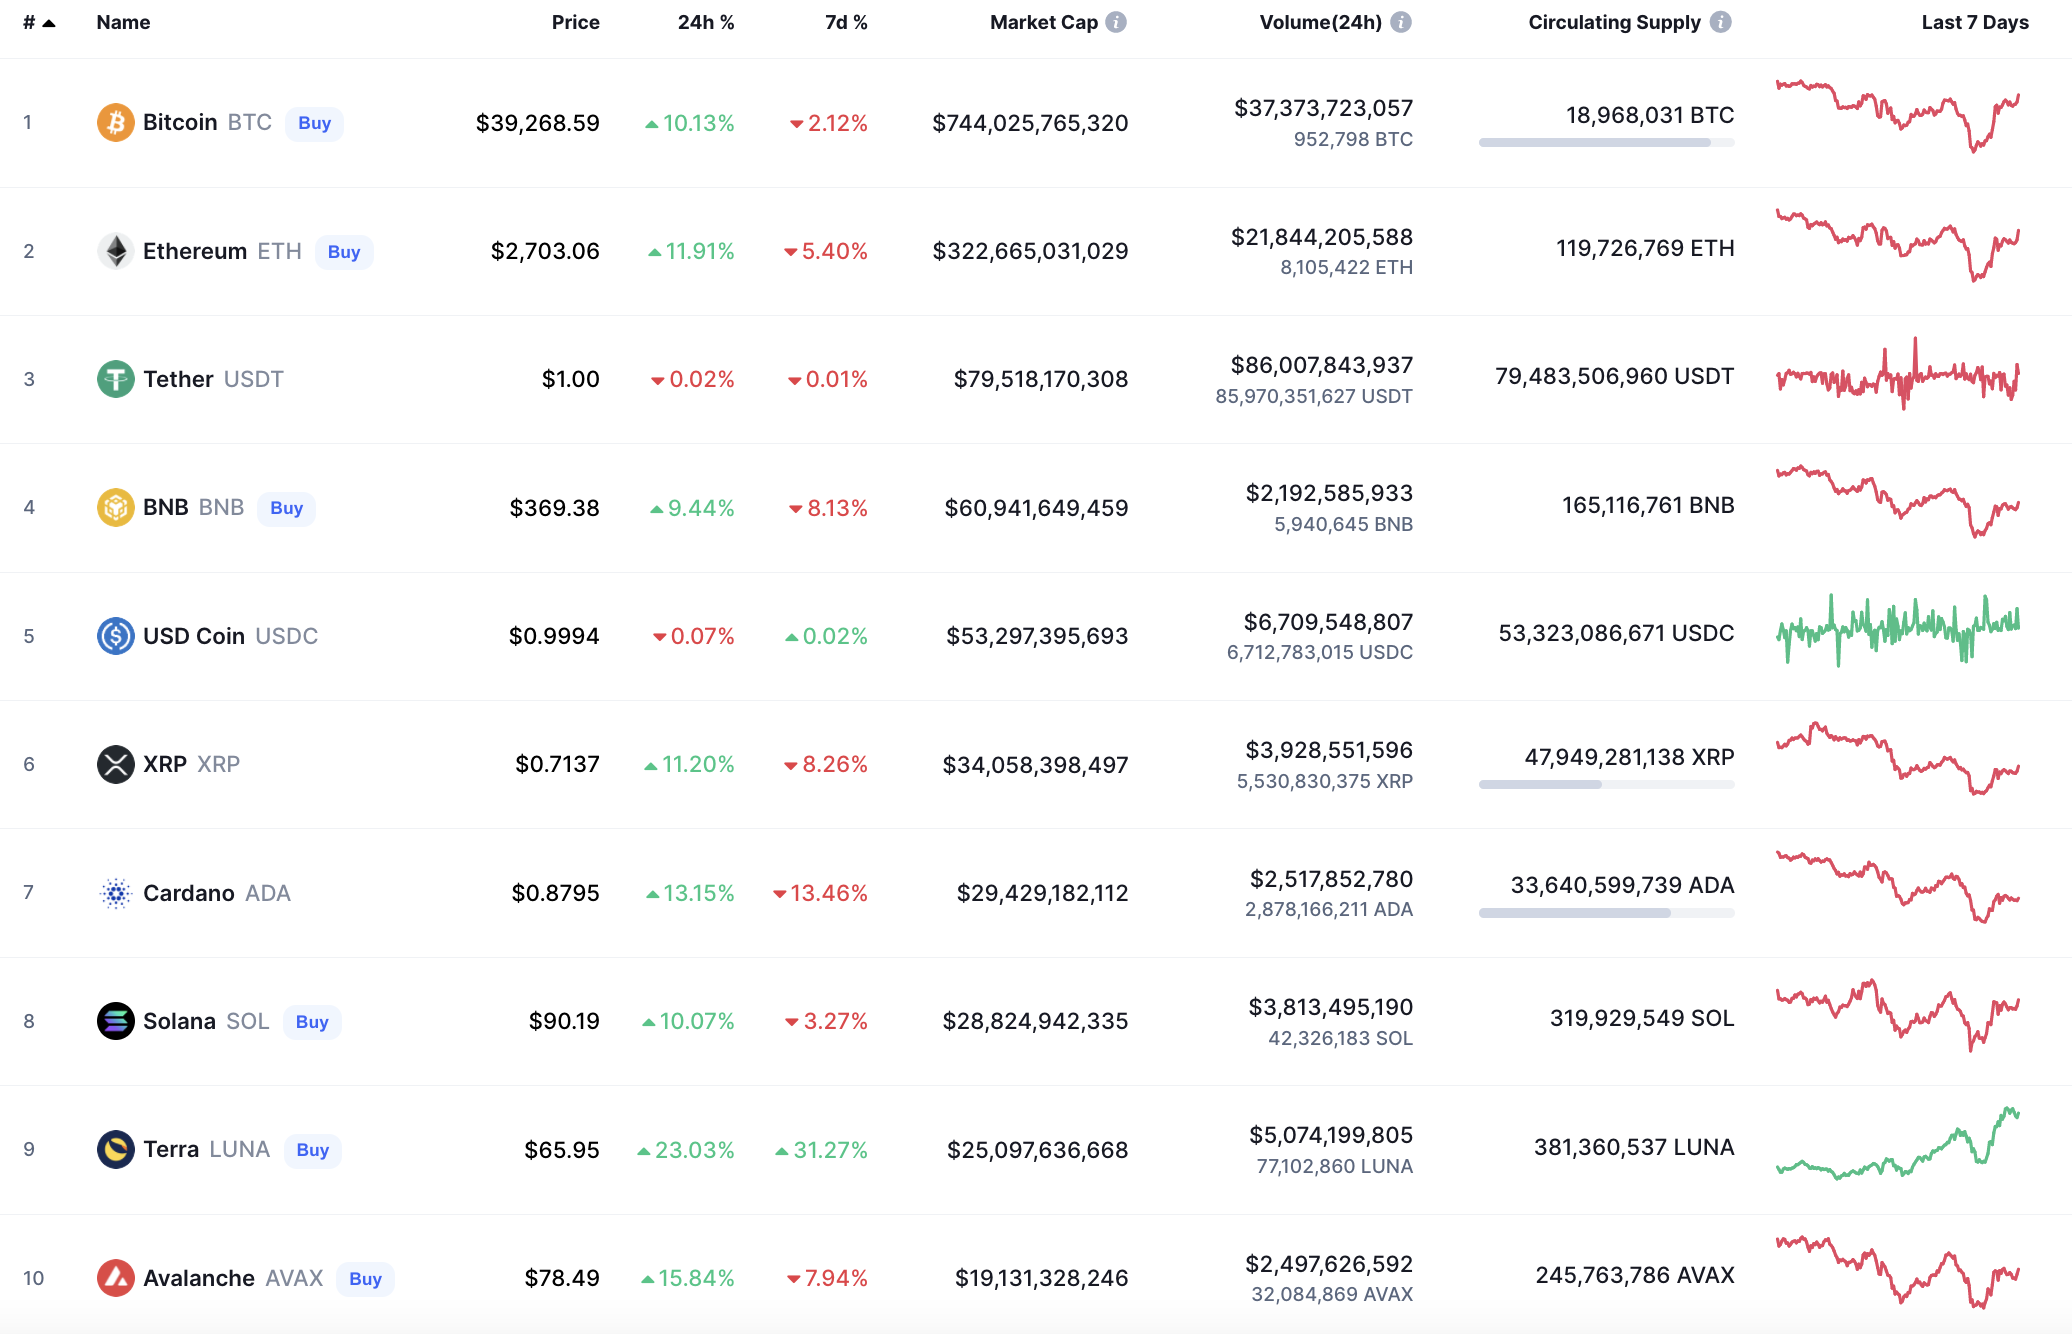The height and width of the screenshot is (1334, 2072).
Task: Click the XRP logo icon
Action: [115, 764]
